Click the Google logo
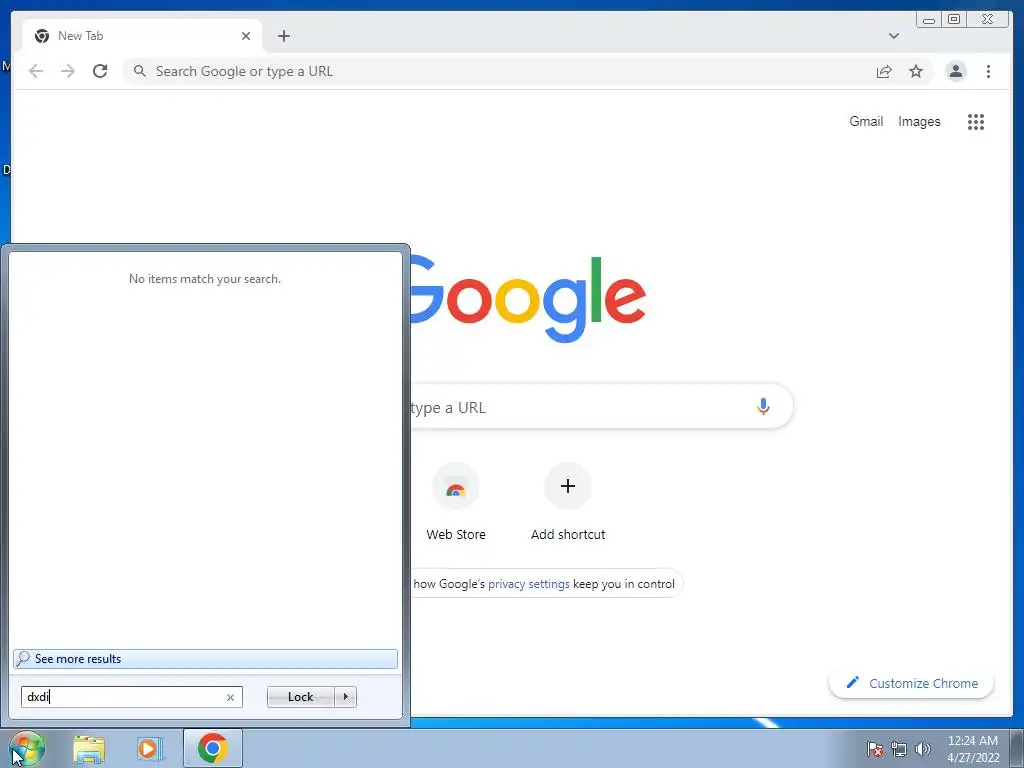 click(528, 299)
